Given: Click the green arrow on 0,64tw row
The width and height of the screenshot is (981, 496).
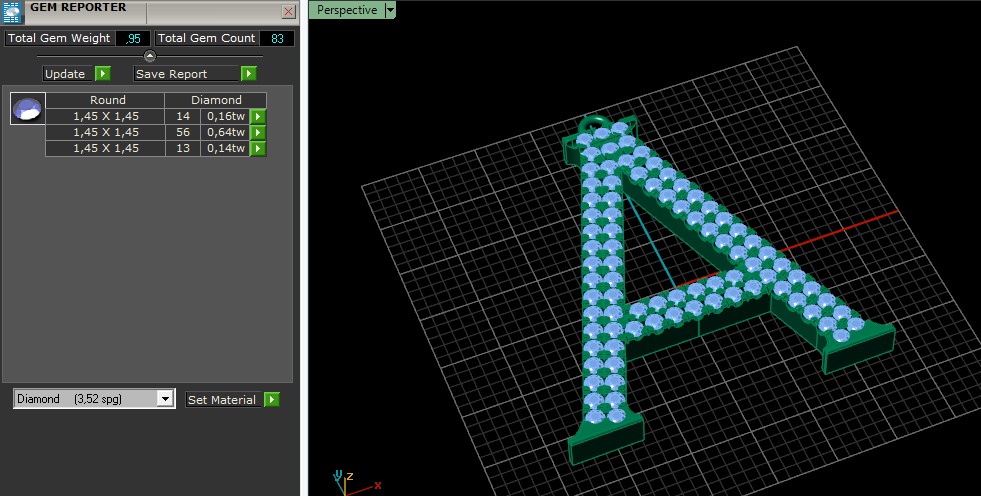Looking at the screenshot, I should [x=258, y=133].
